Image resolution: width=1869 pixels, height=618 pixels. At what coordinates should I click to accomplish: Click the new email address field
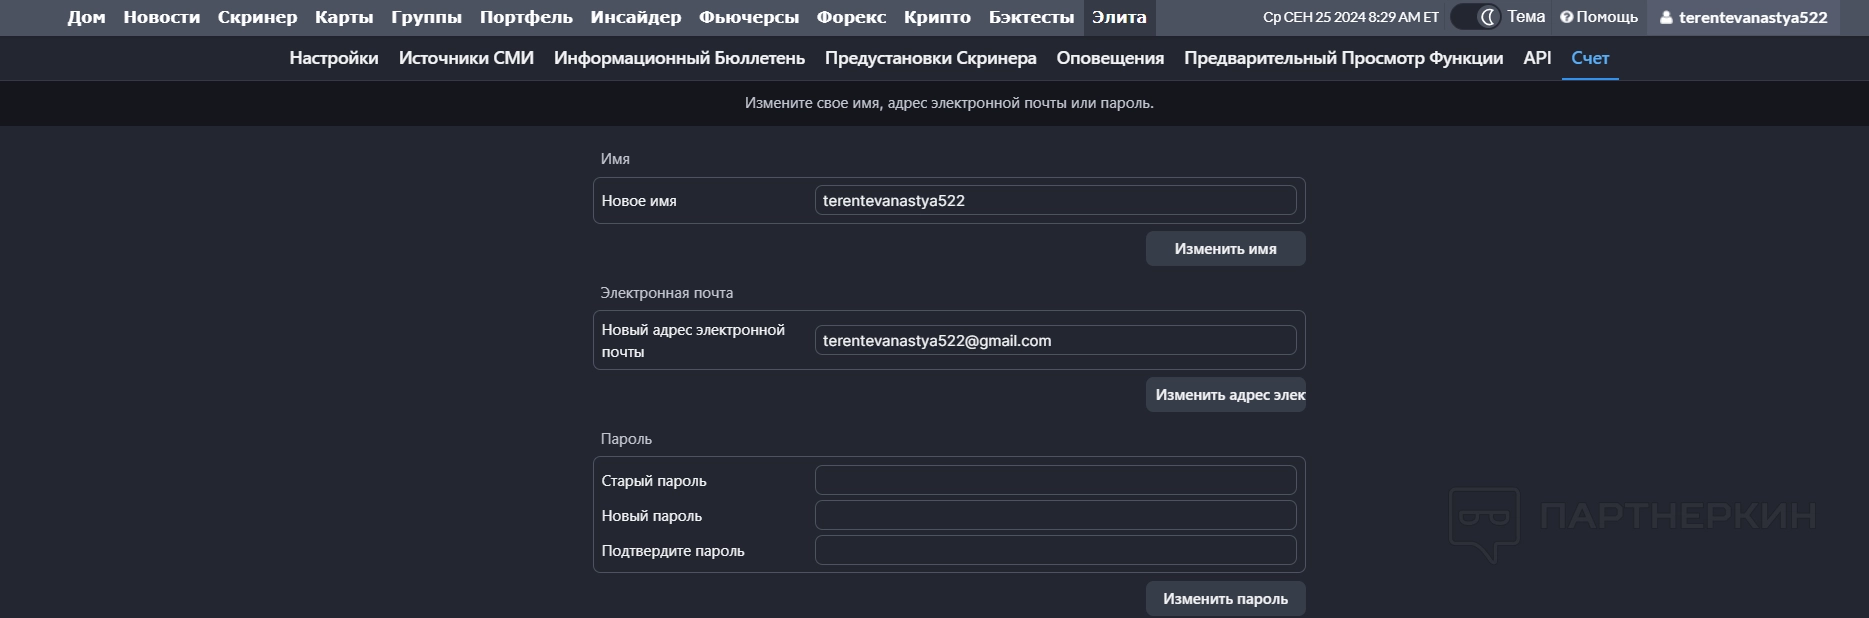(x=1055, y=340)
